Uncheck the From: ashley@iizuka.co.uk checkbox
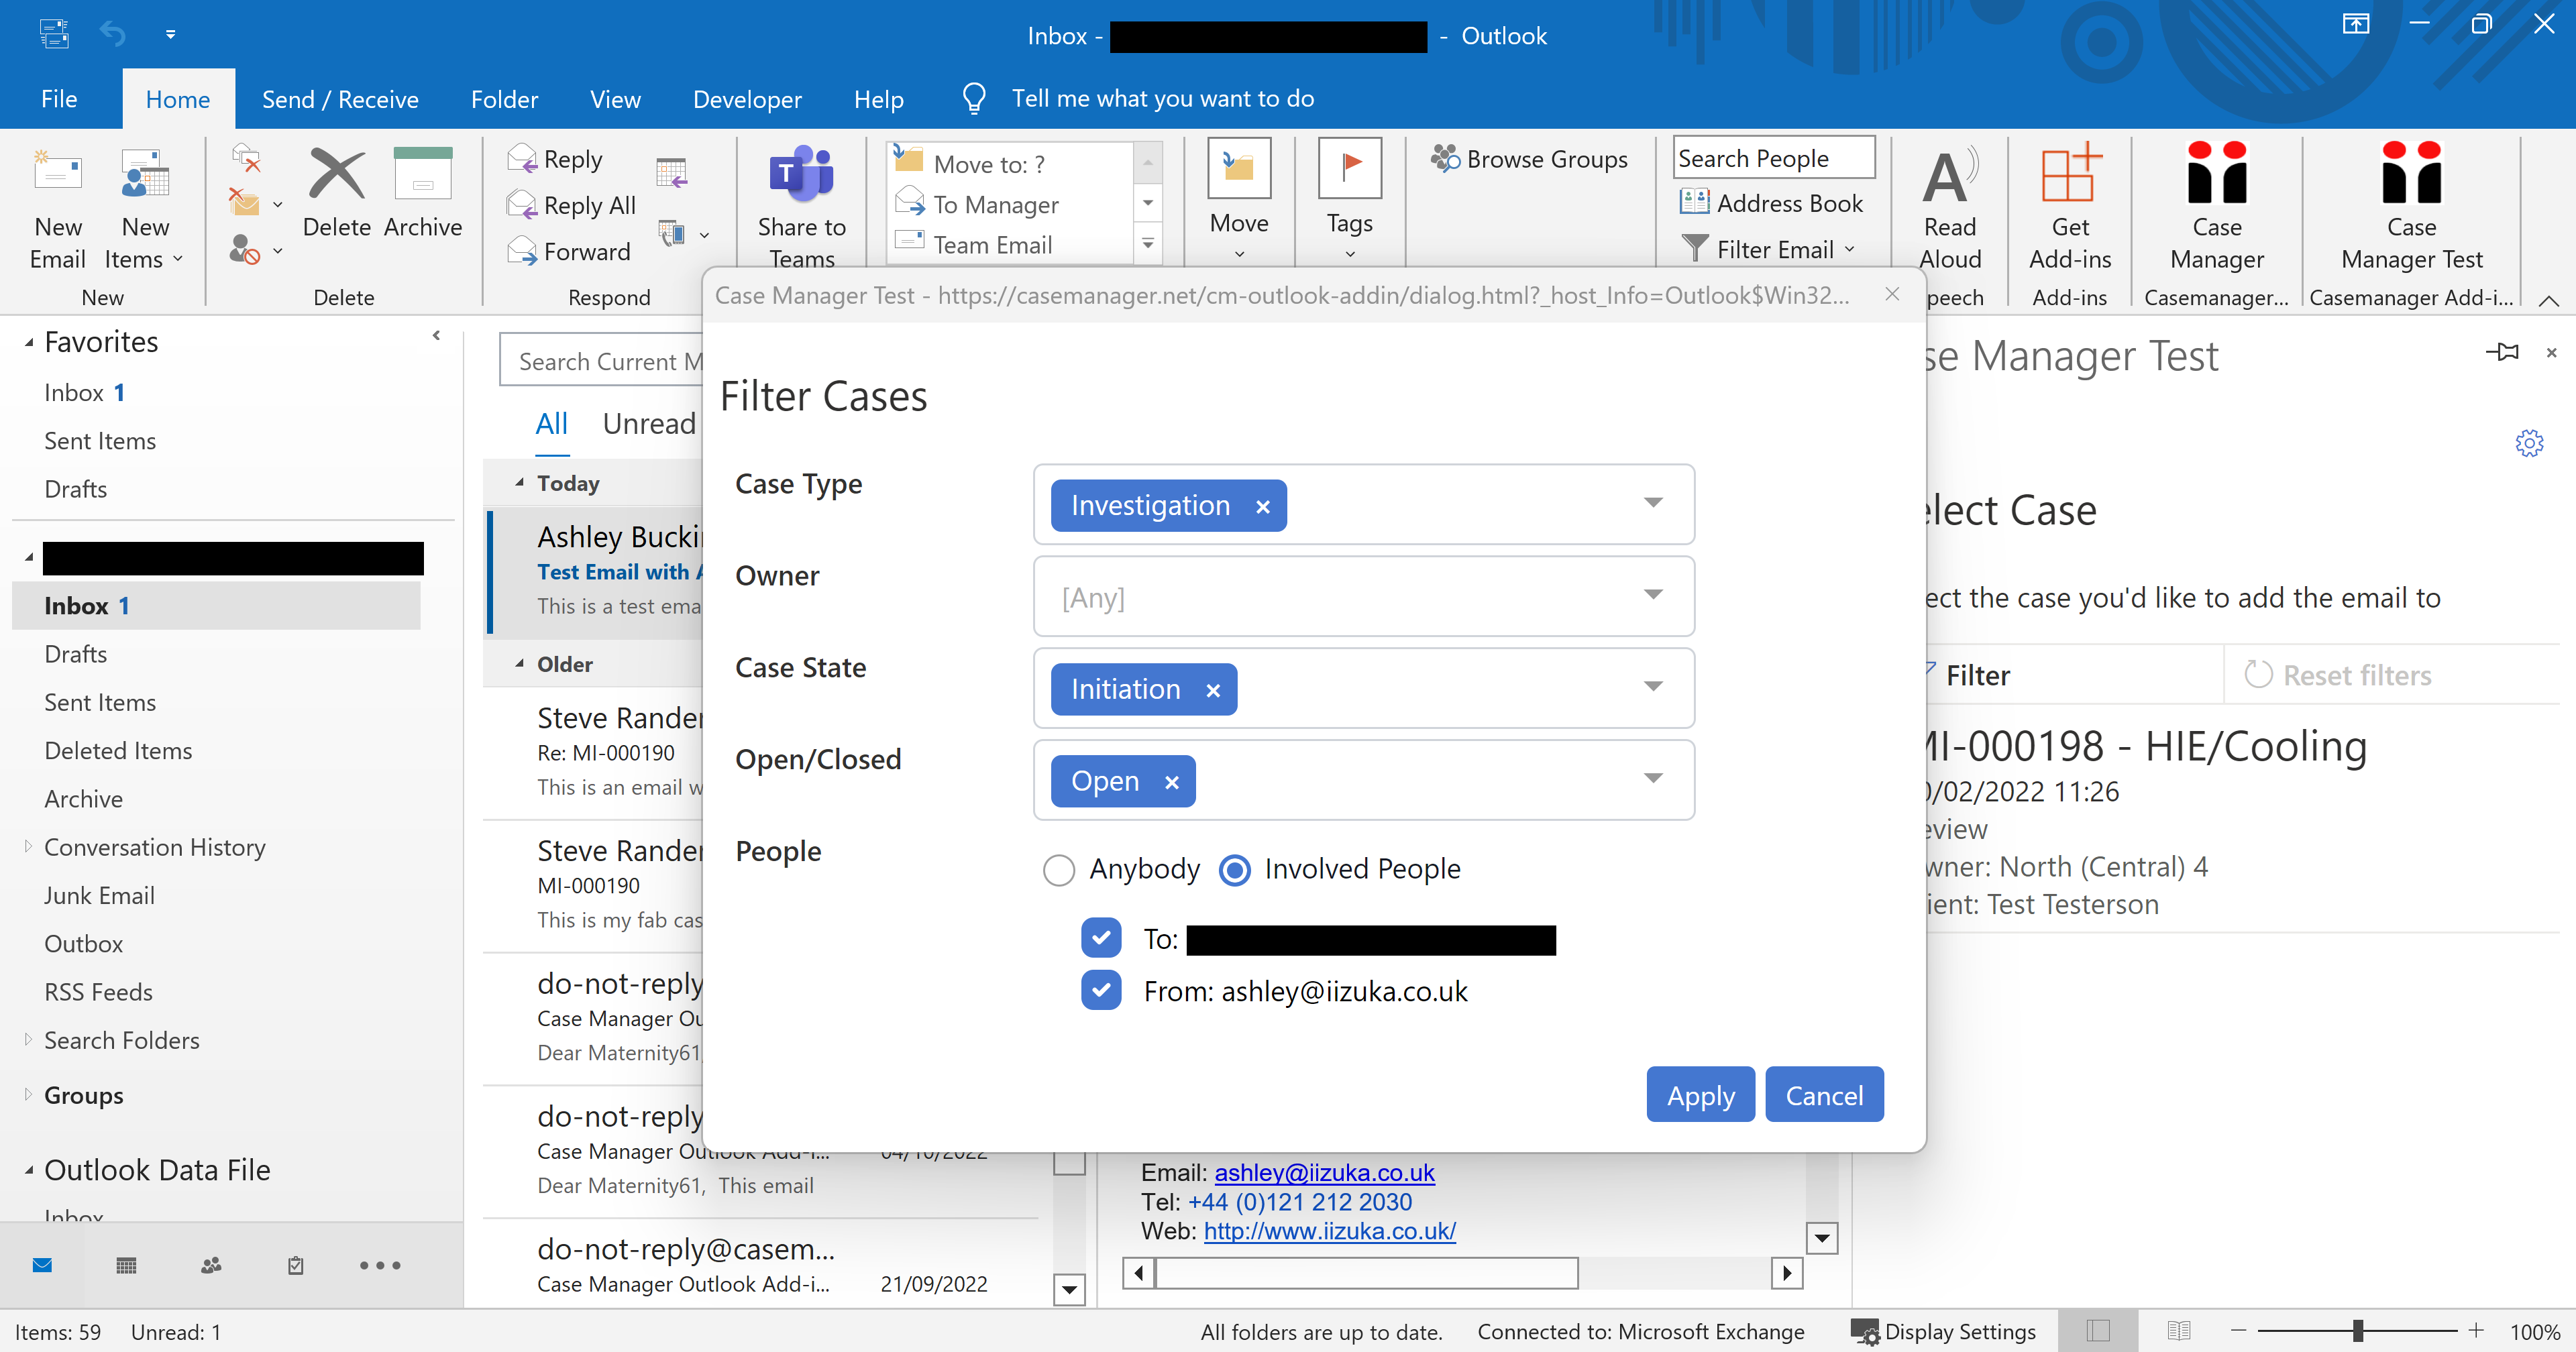This screenshot has width=2576, height=1352. 1100,990
